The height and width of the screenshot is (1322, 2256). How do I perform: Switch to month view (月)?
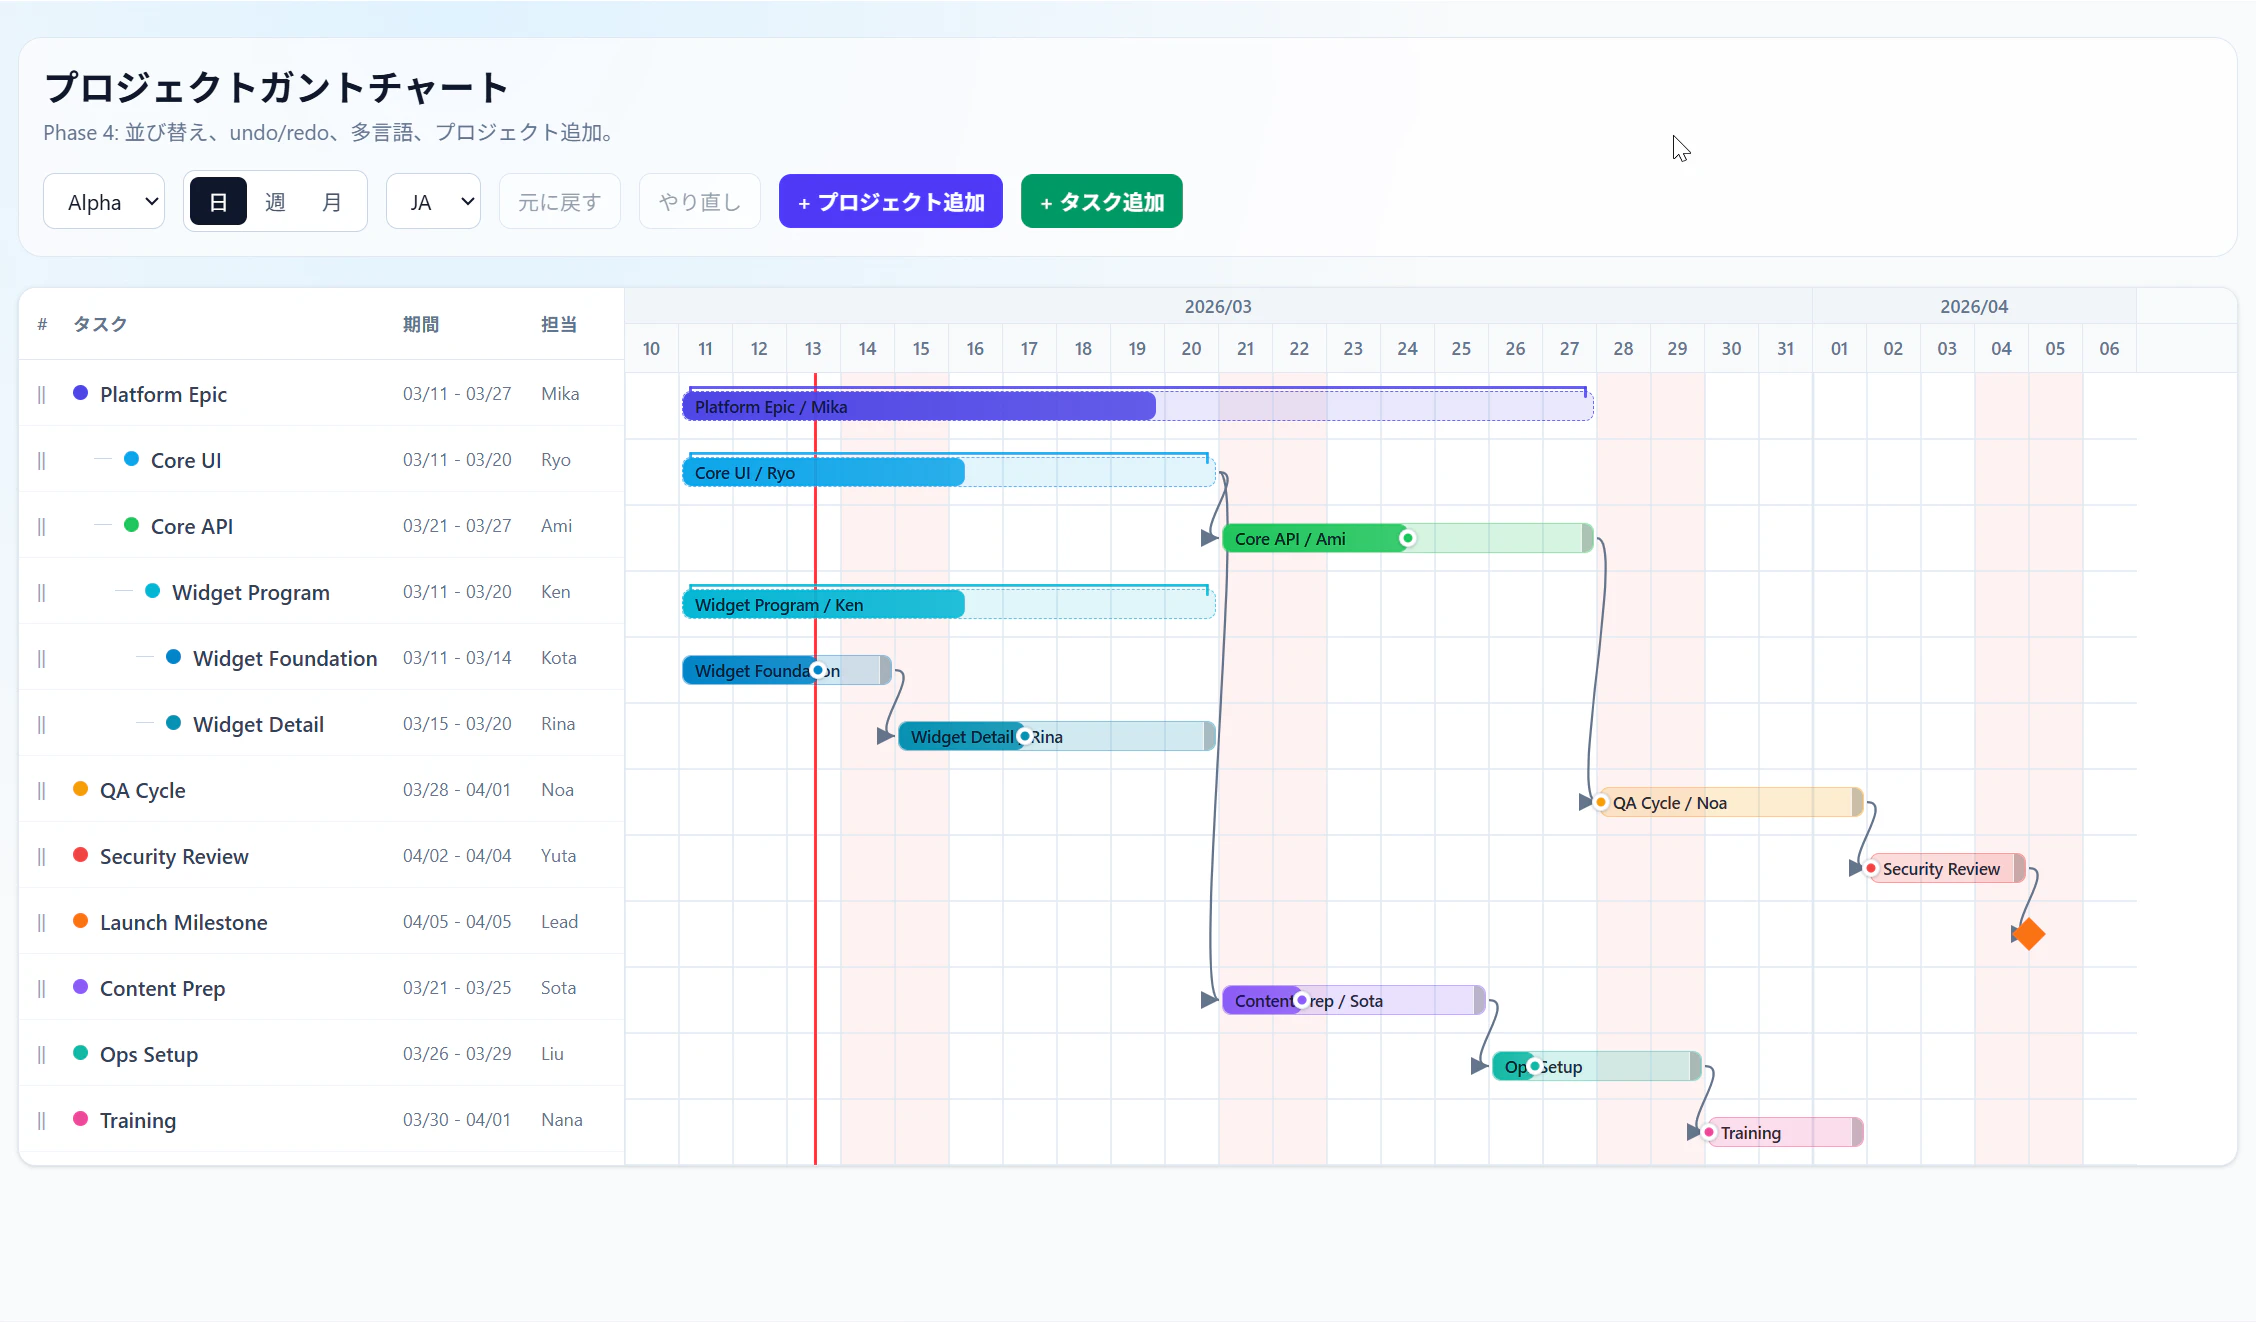tap(332, 202)
